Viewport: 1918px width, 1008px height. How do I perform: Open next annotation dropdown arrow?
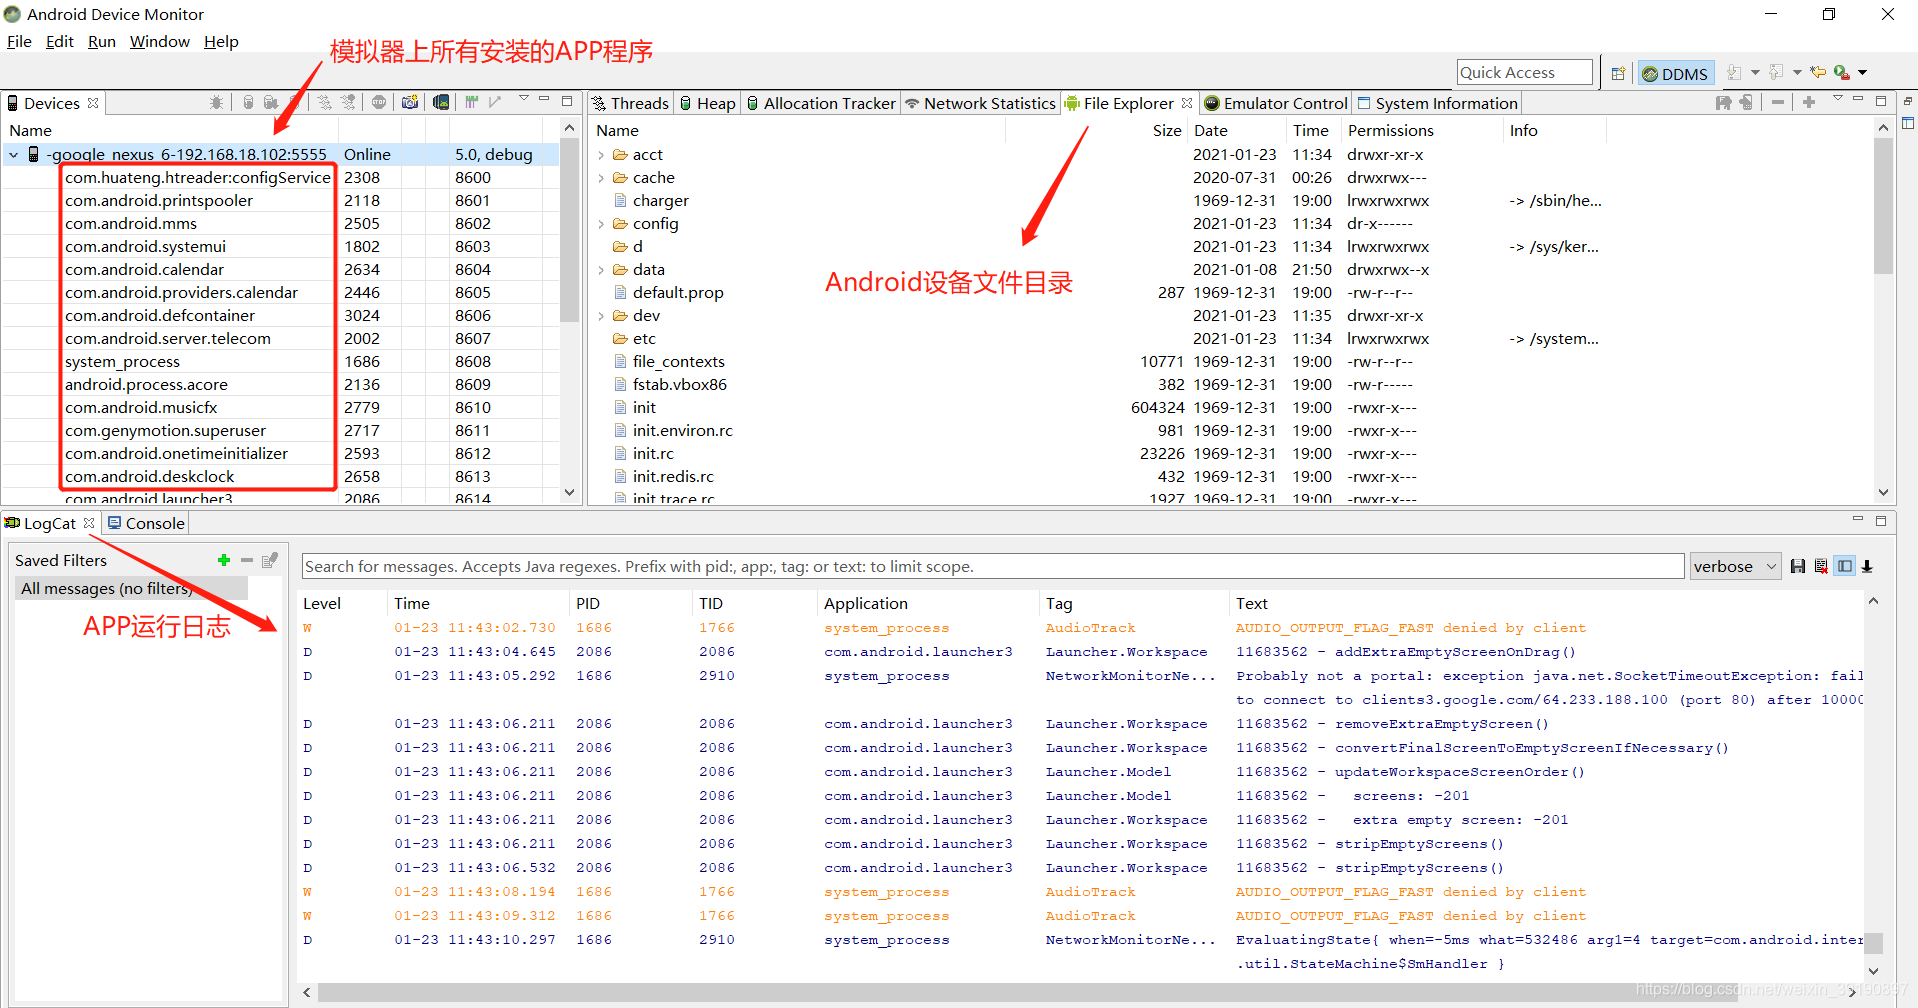click(x=1755, y=72)
